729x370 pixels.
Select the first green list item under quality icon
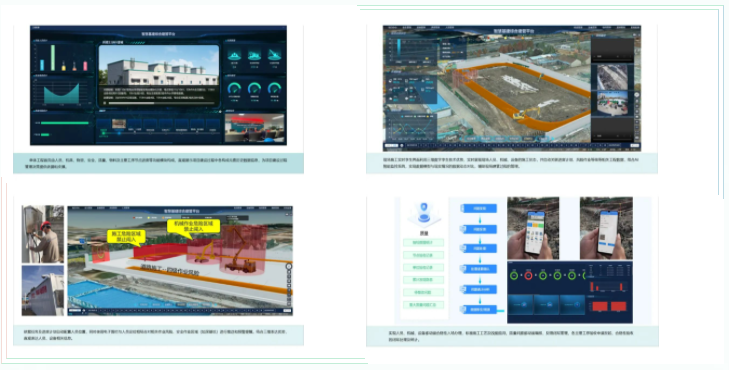pos(423,242)
